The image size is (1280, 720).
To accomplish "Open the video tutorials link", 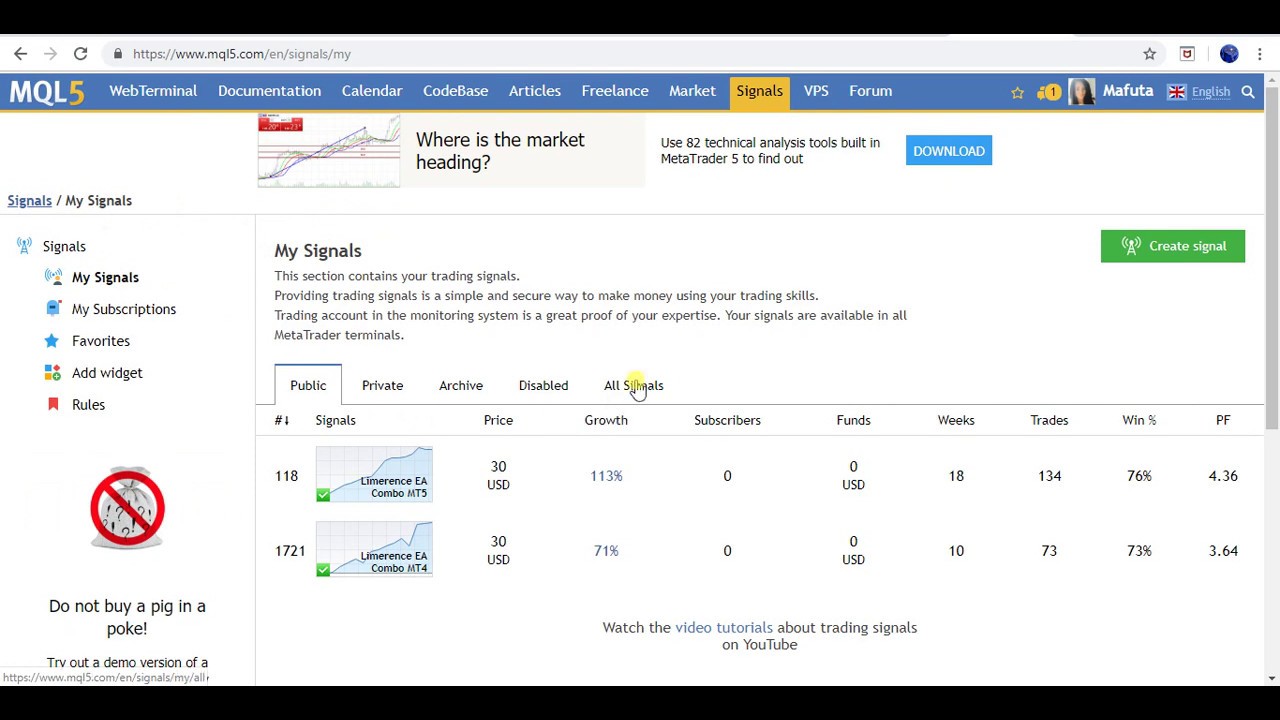I will tap(724, 627).
